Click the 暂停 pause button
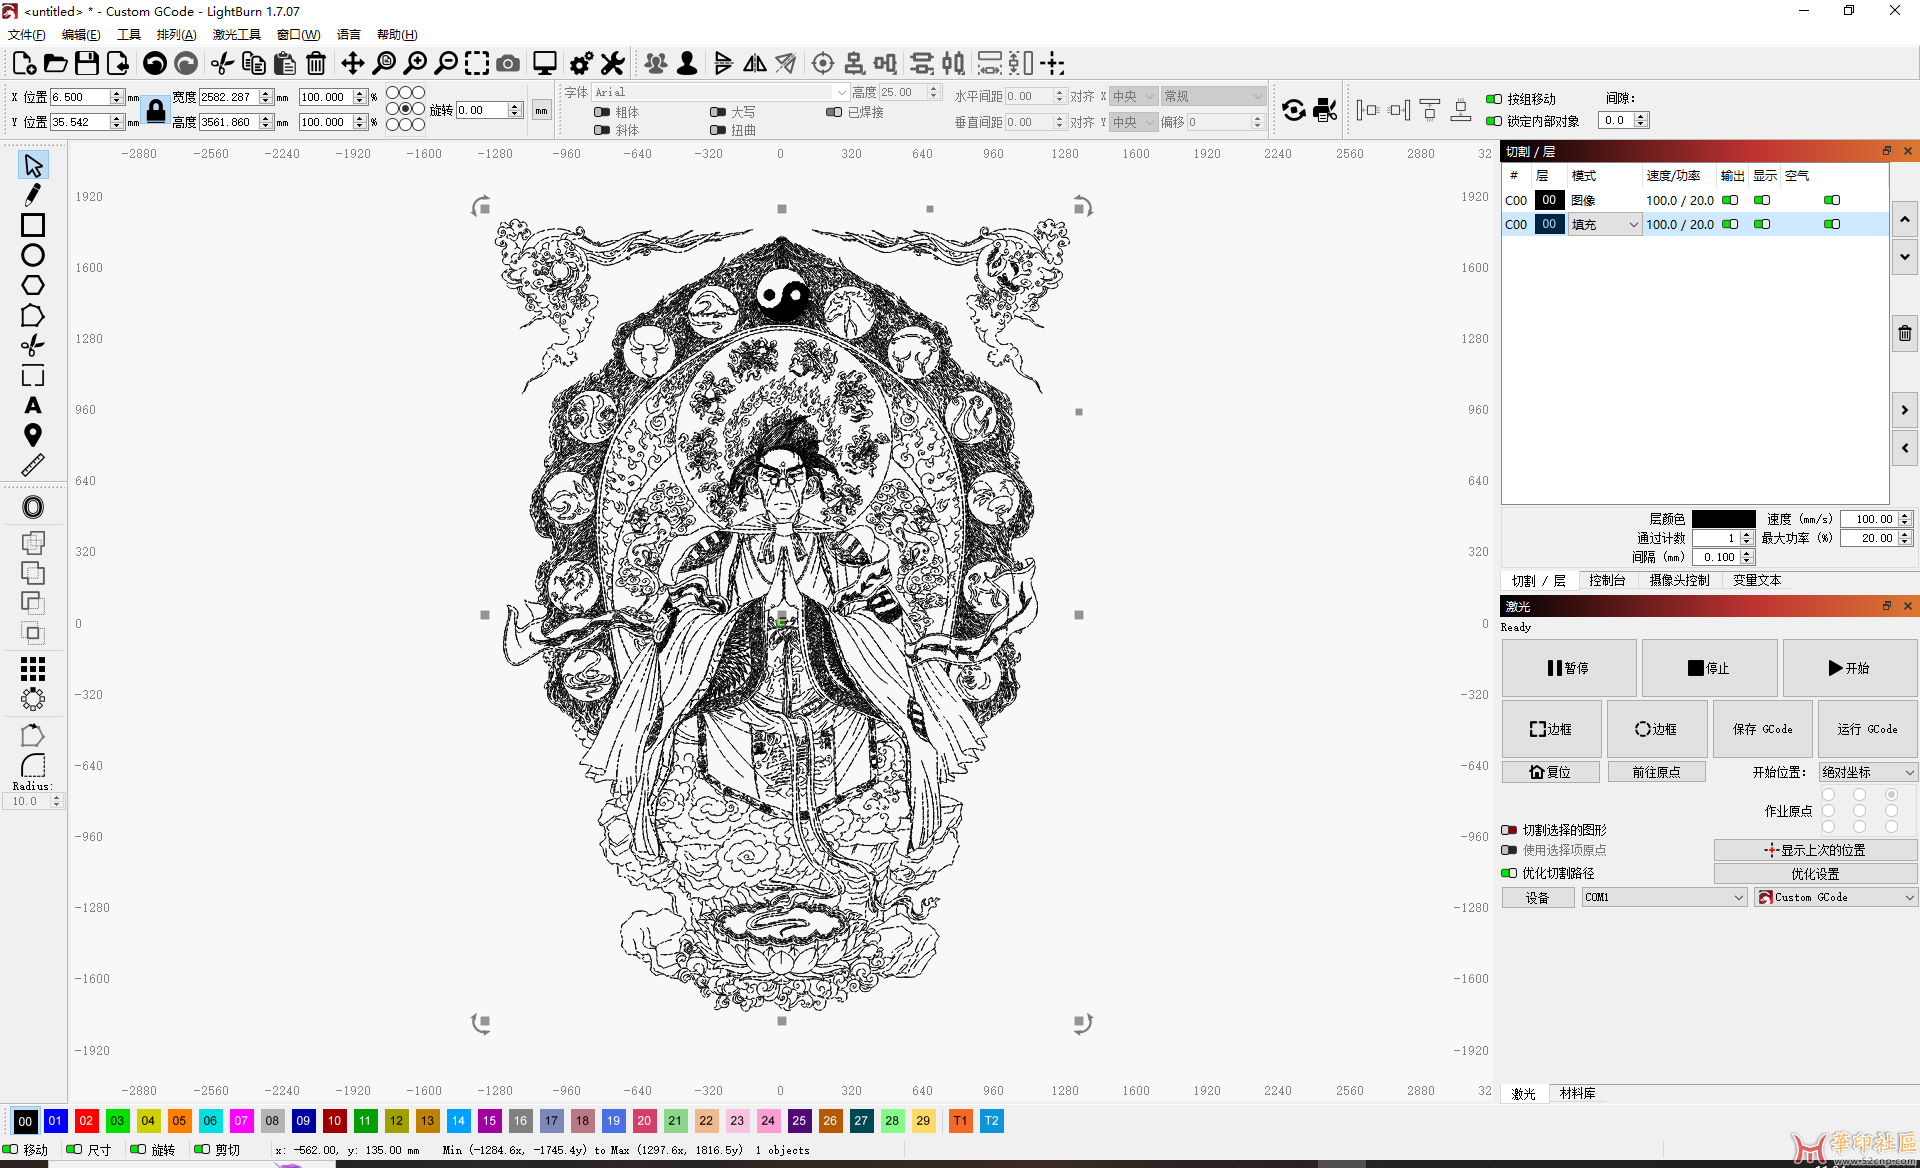 tap(1569, 668)
